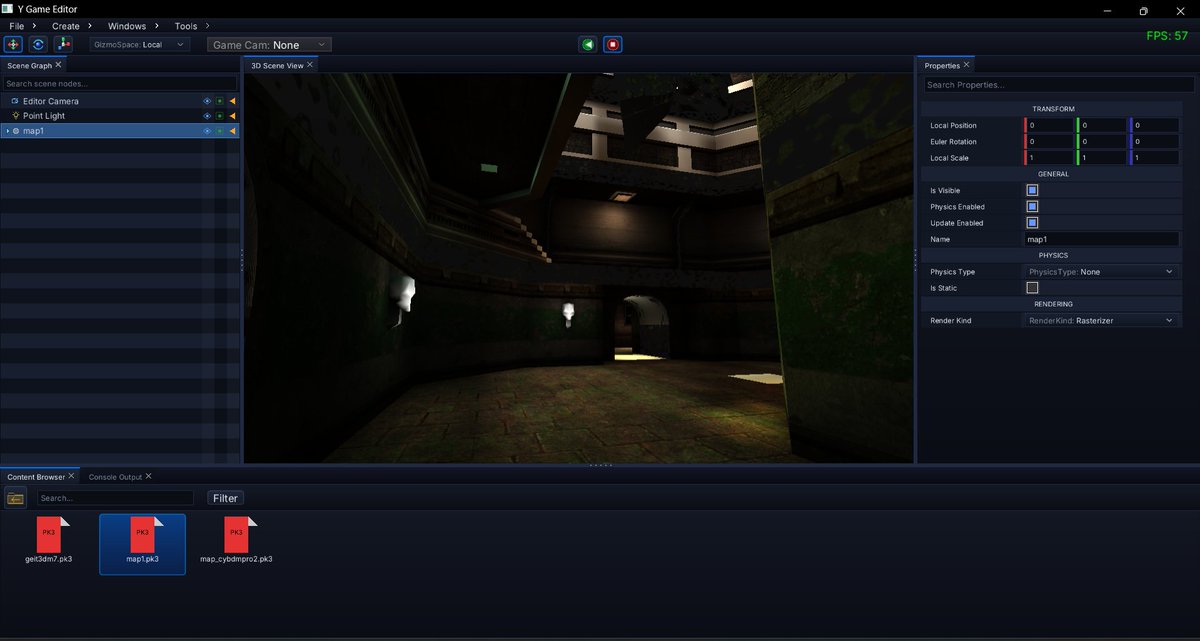
Task: Select the Editor Camera row label
Action: point(51,101)
